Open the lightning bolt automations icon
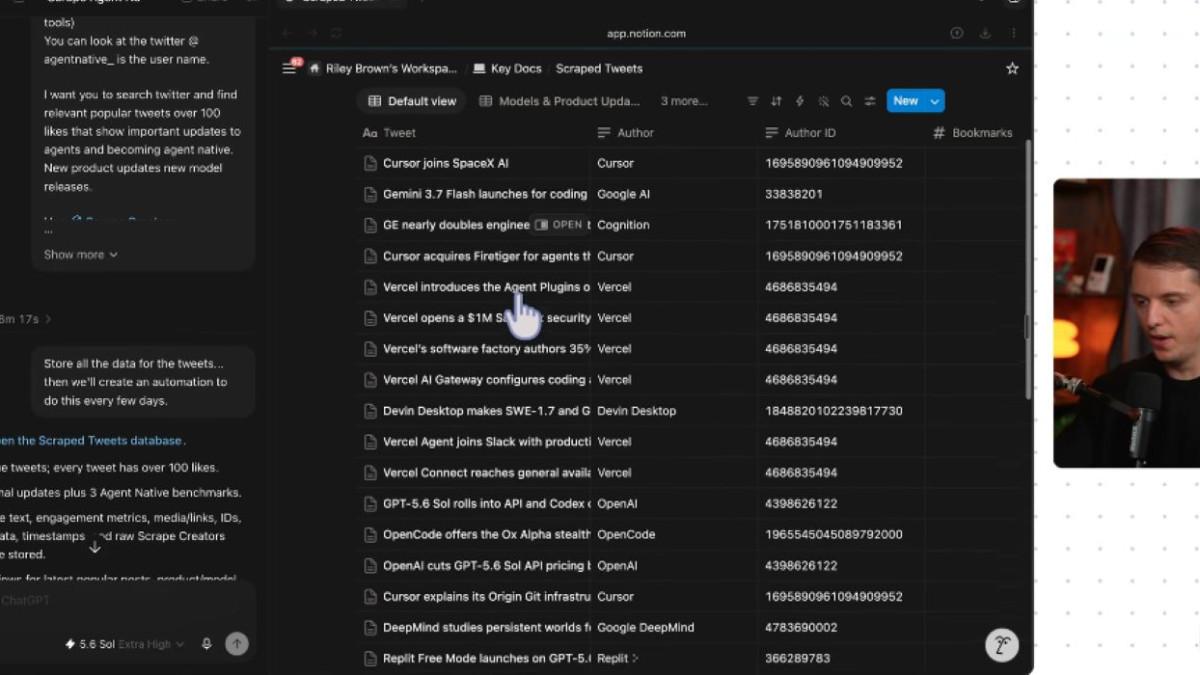The height and width of the screenshot is (675, 1200). coord(799,101)
